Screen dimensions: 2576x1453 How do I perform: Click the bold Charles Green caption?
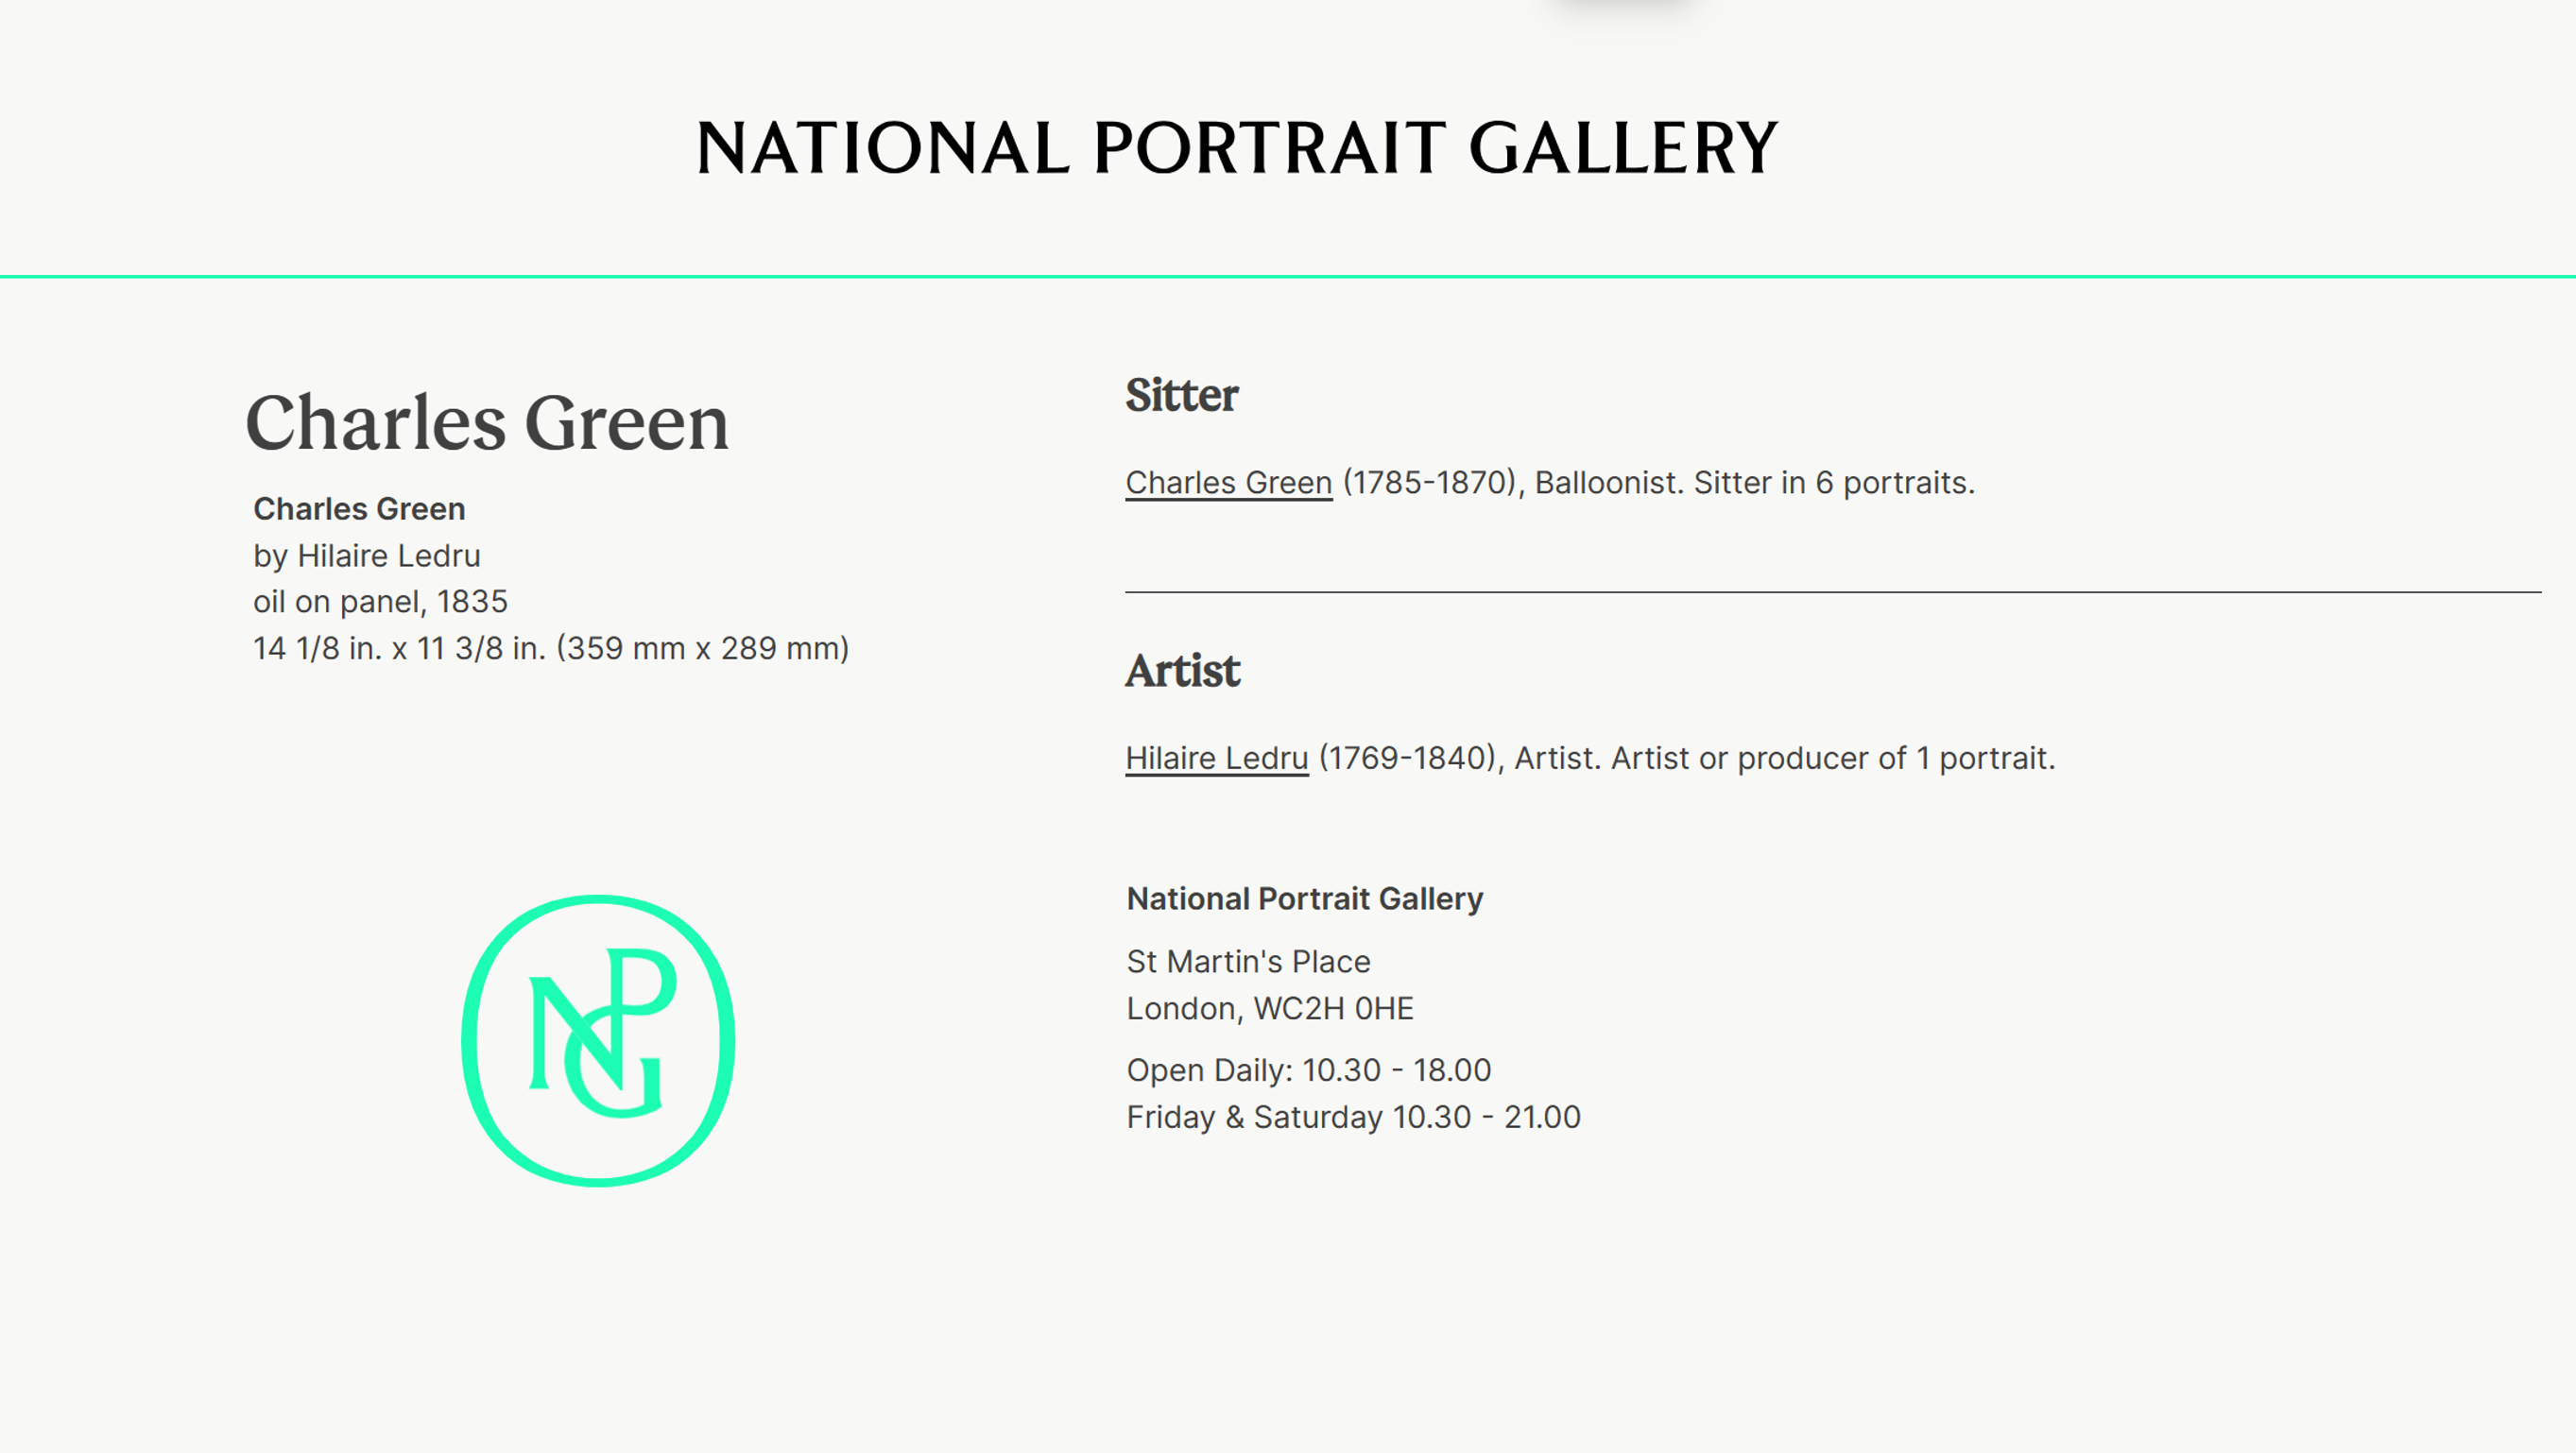point(359,509)
